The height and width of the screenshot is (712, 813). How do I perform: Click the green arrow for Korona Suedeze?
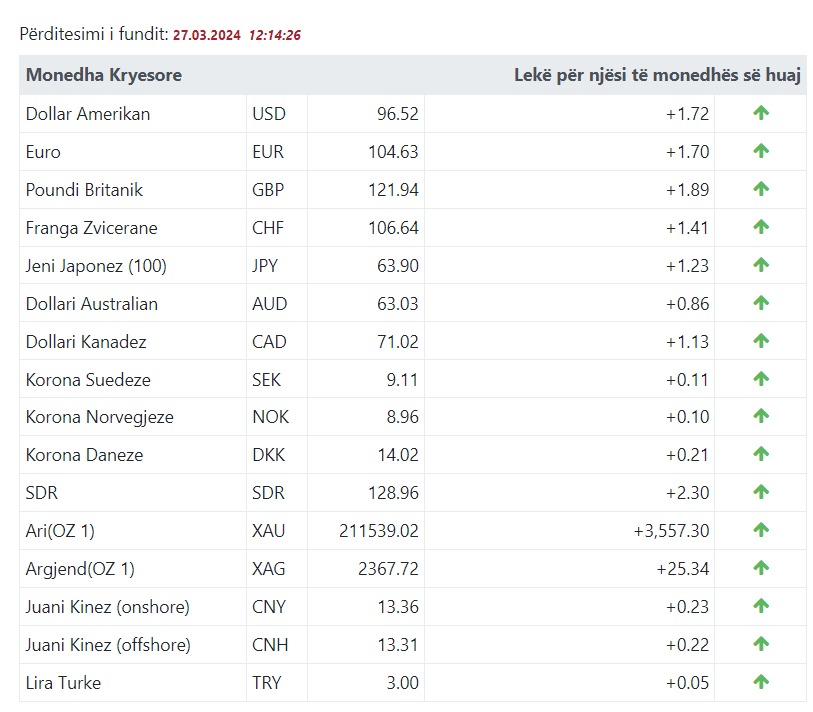tap(760, 379)
